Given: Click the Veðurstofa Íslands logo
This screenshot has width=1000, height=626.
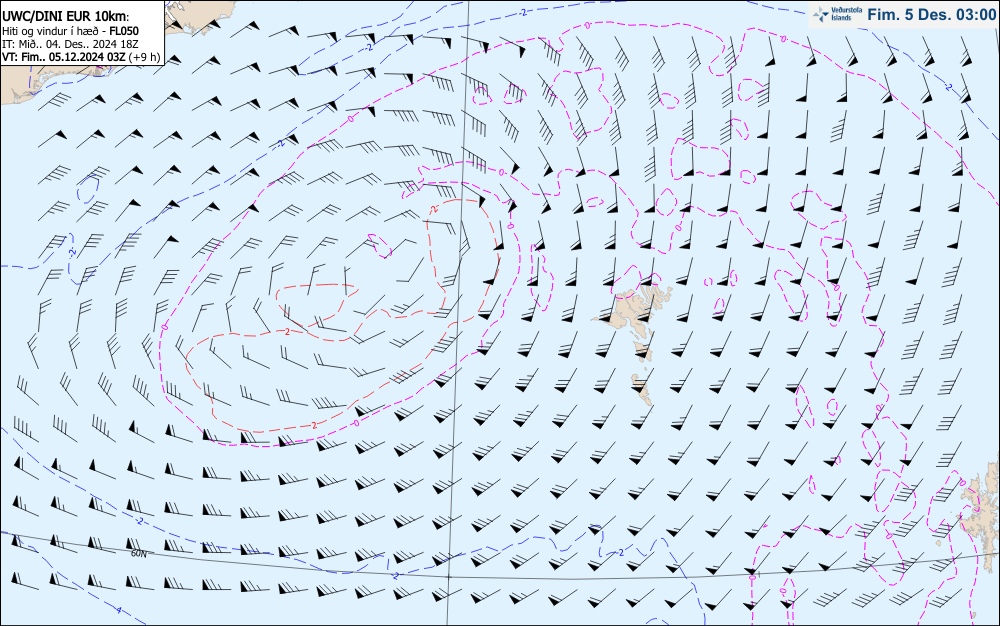Looking at the screenshot, I should [x=837, y=14].
